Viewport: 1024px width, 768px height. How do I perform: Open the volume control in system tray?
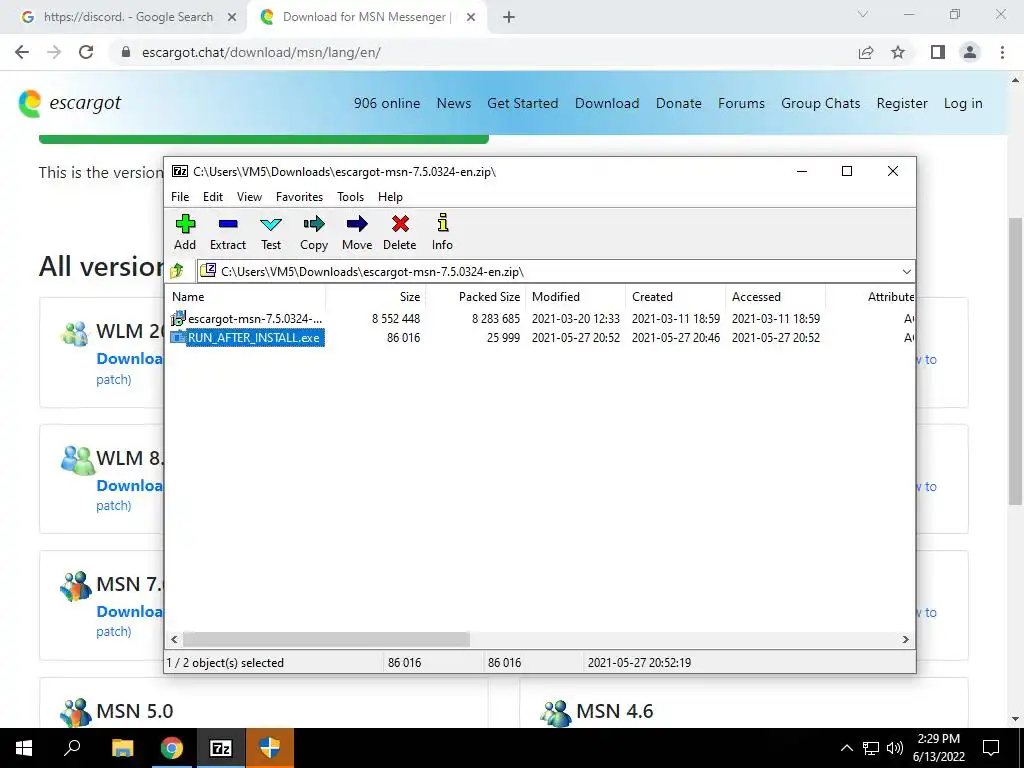point(895,748)
